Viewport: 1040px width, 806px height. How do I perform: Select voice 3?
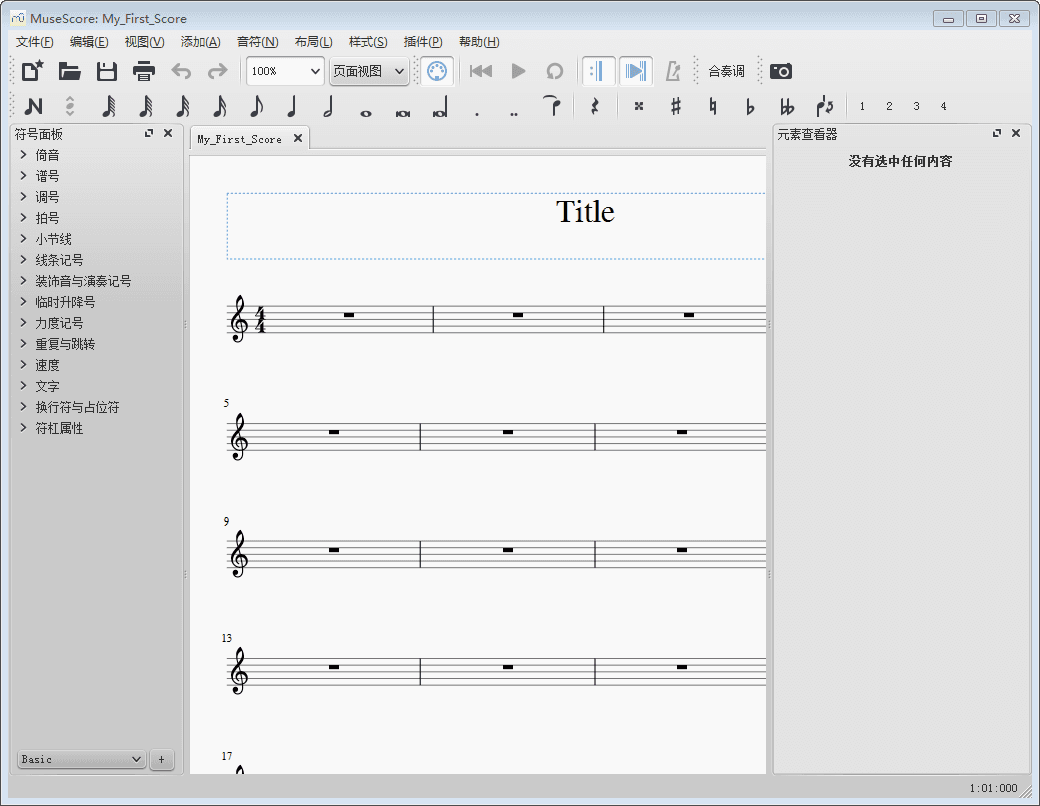(x=917, y=106)
